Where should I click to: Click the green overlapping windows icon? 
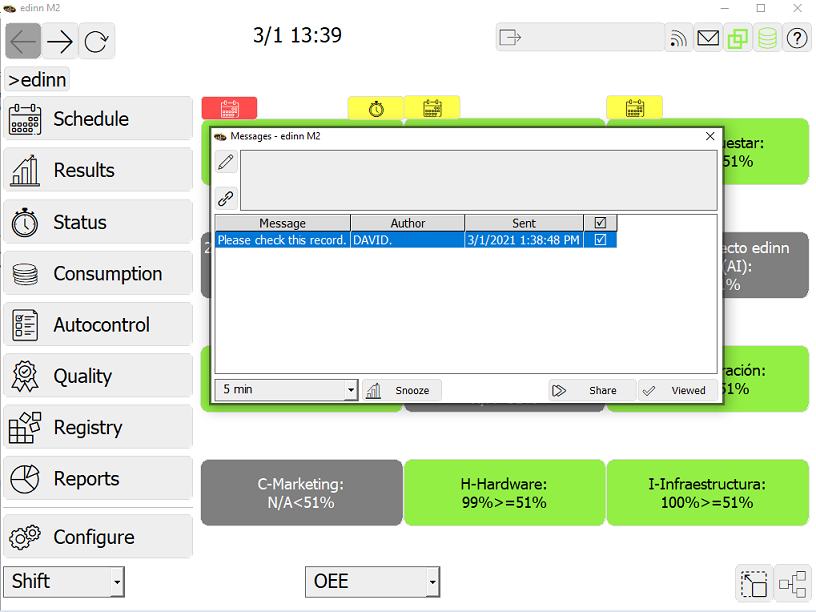737,37
